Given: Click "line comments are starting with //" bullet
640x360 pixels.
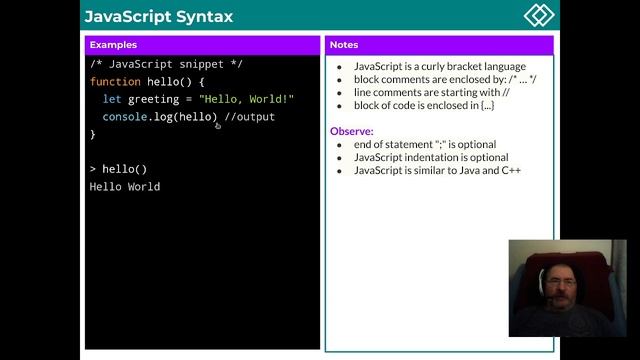Looking at the screenshot, I should point(432,93).
